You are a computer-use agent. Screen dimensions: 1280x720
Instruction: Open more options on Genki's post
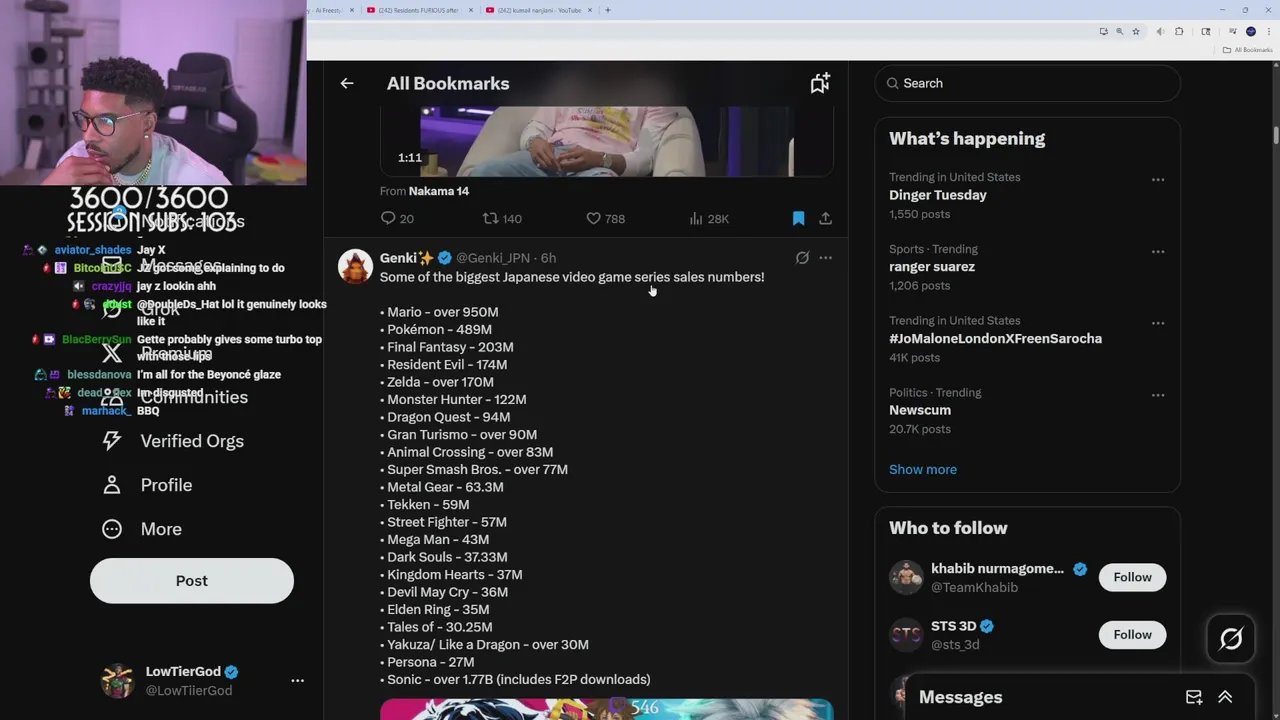click(825, 258)
